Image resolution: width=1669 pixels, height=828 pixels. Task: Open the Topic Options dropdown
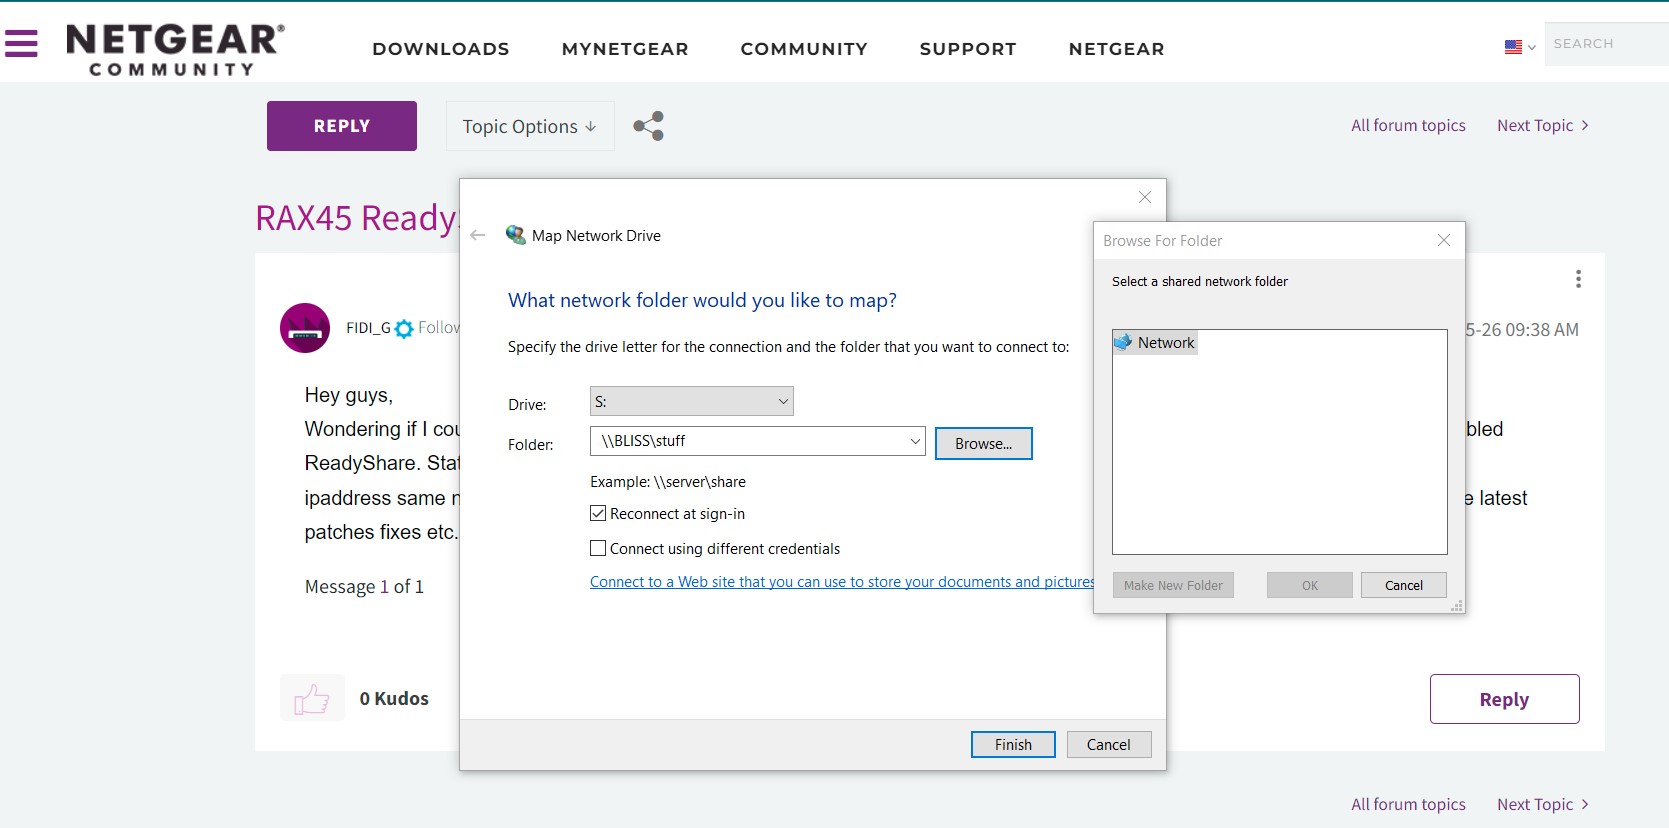(x=530, y=127)
